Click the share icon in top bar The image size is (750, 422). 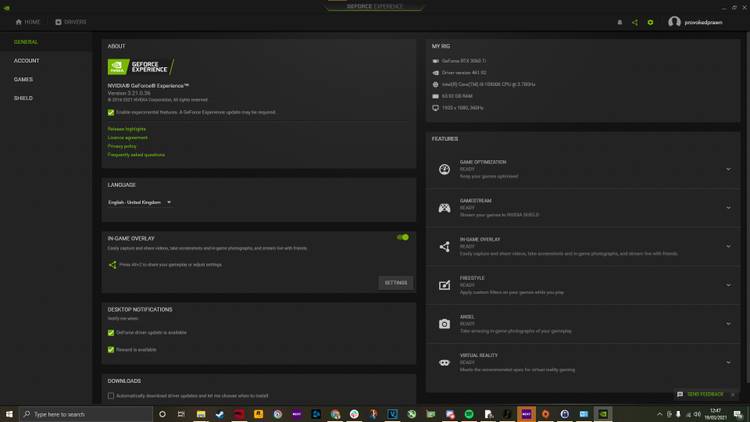(635, 22)
